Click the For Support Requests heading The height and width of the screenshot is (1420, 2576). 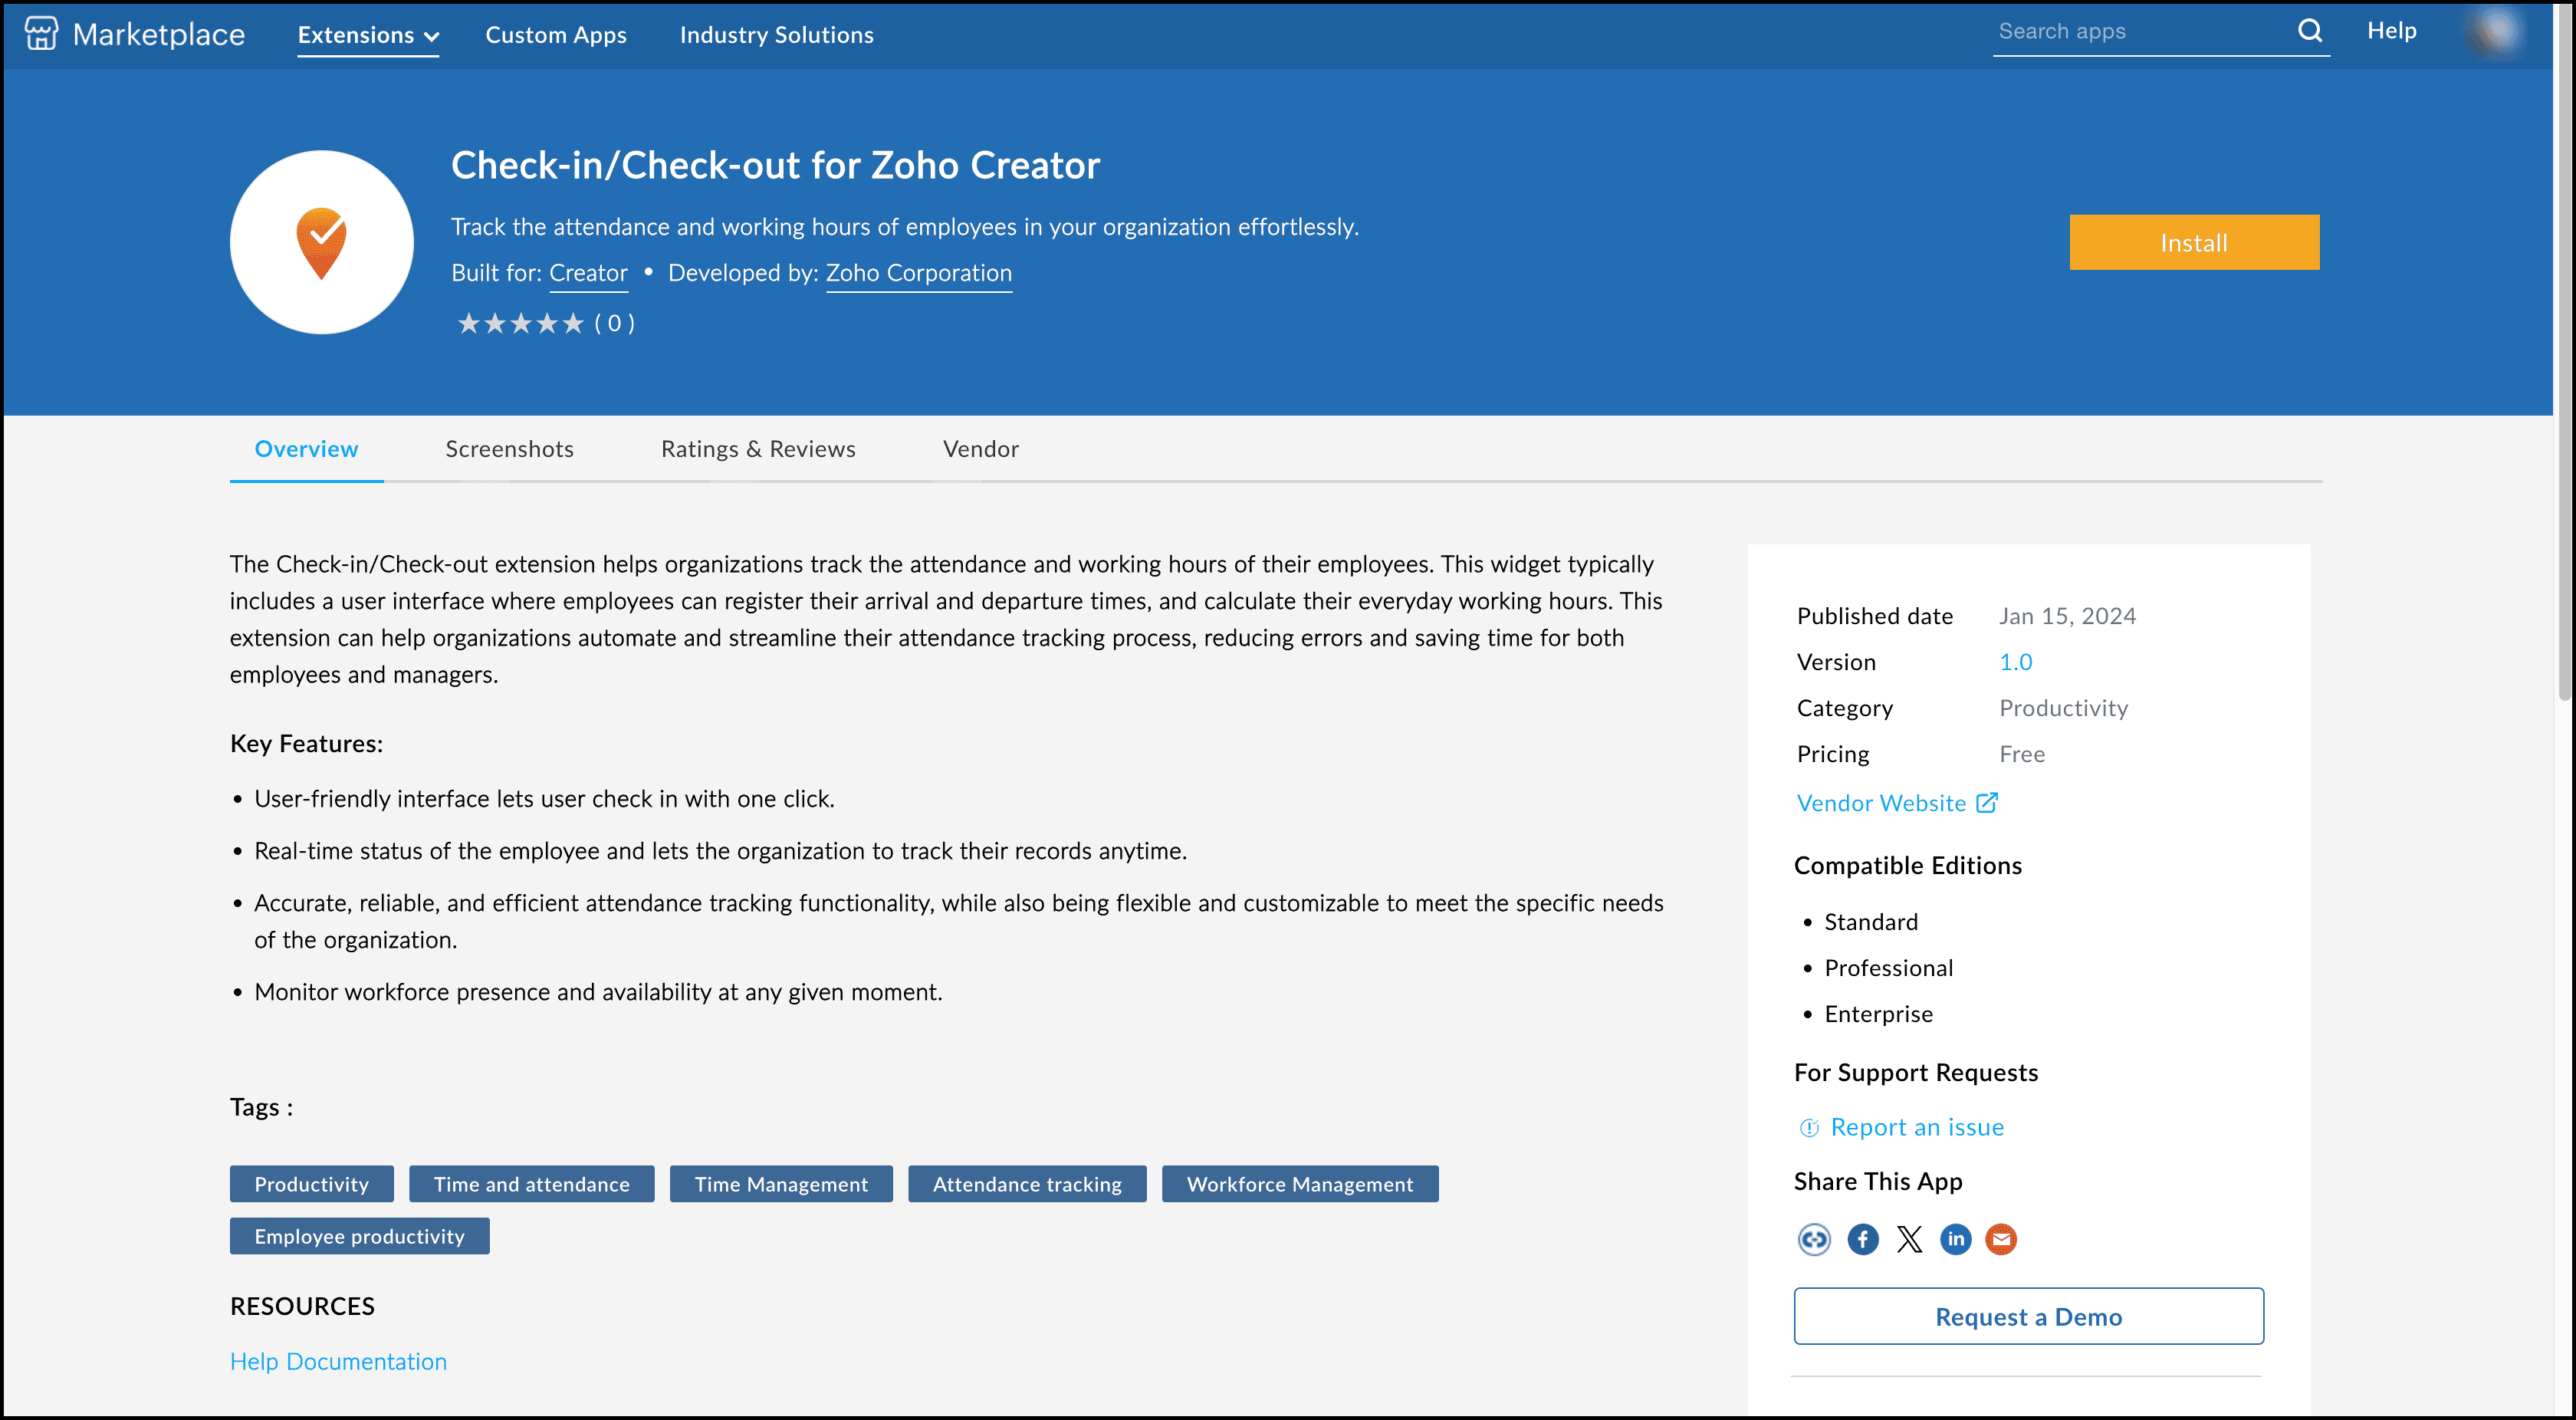click(x=1915, y=1072)
